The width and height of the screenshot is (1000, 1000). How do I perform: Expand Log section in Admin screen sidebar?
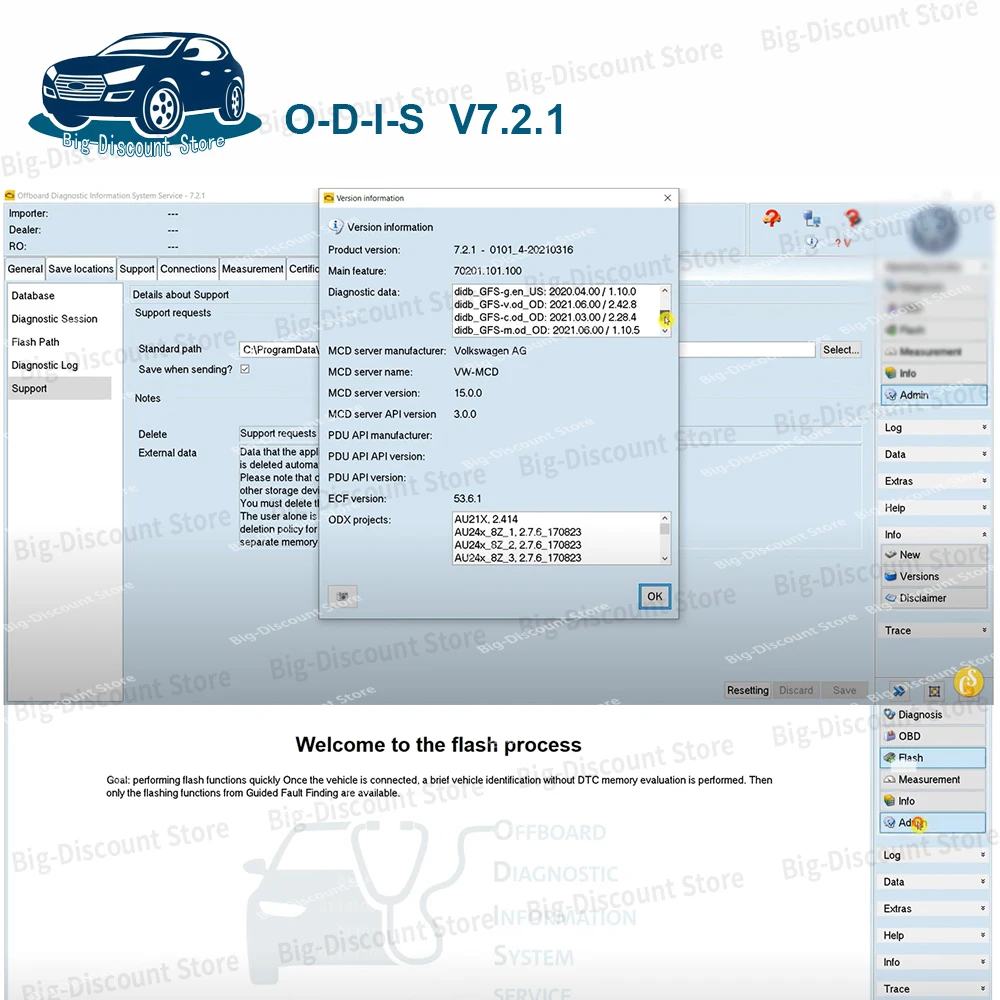(934, 428)
